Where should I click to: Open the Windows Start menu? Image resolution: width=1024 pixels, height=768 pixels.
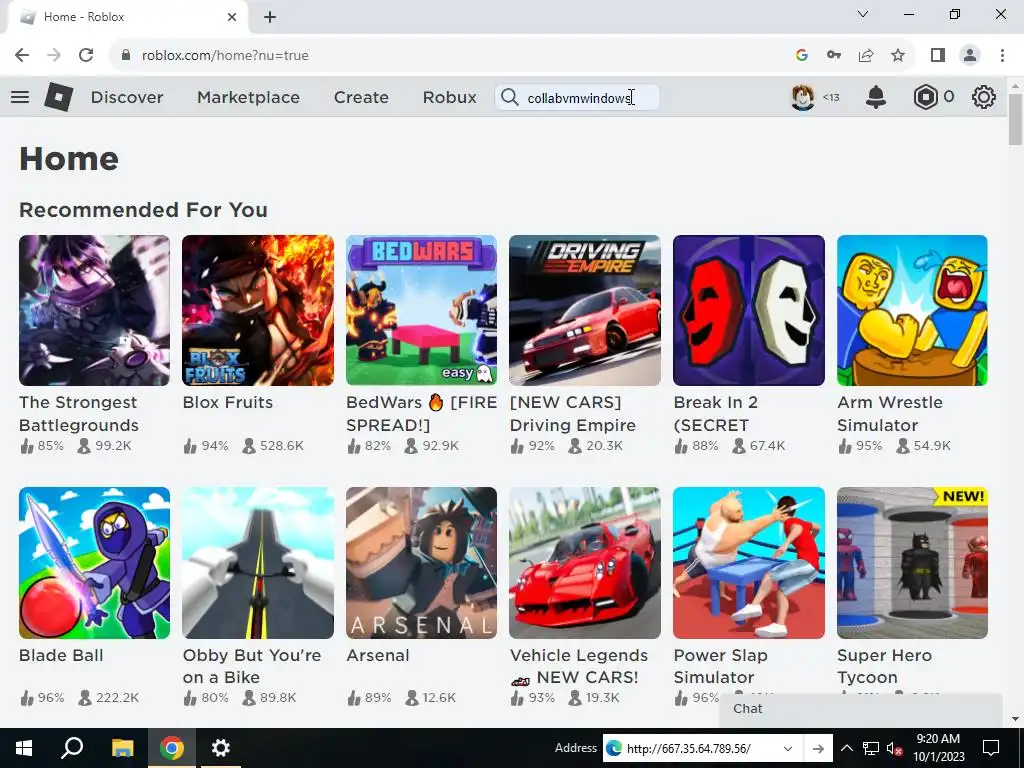point(24,748)
